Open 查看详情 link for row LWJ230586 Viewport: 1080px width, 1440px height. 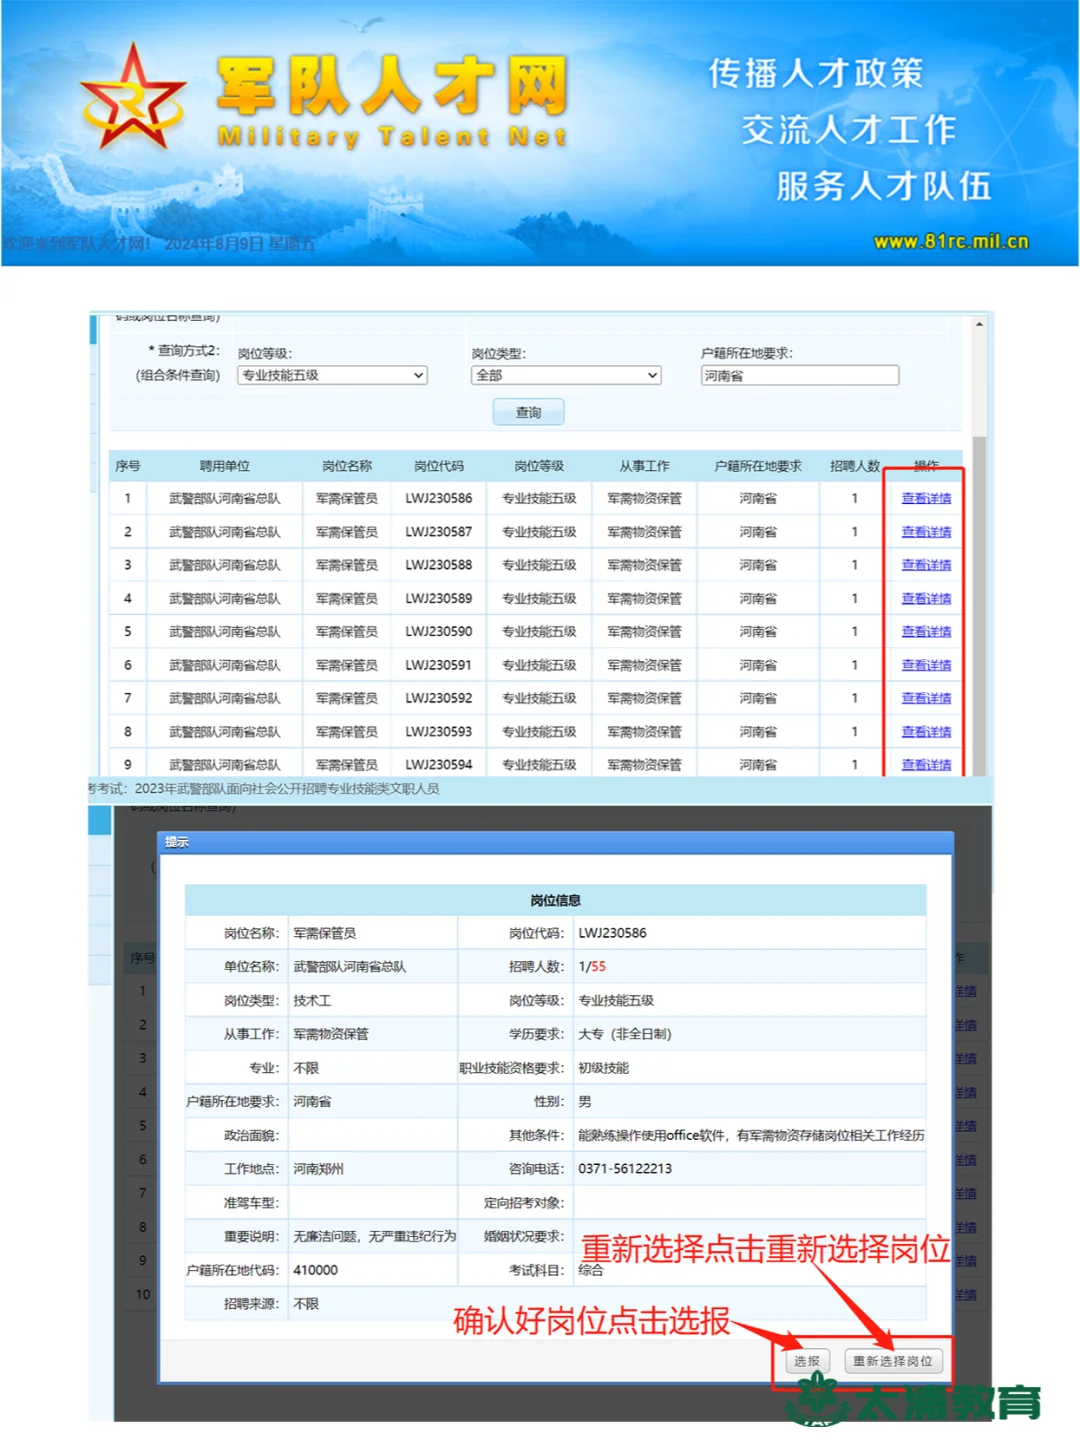[x=926, y=498]
